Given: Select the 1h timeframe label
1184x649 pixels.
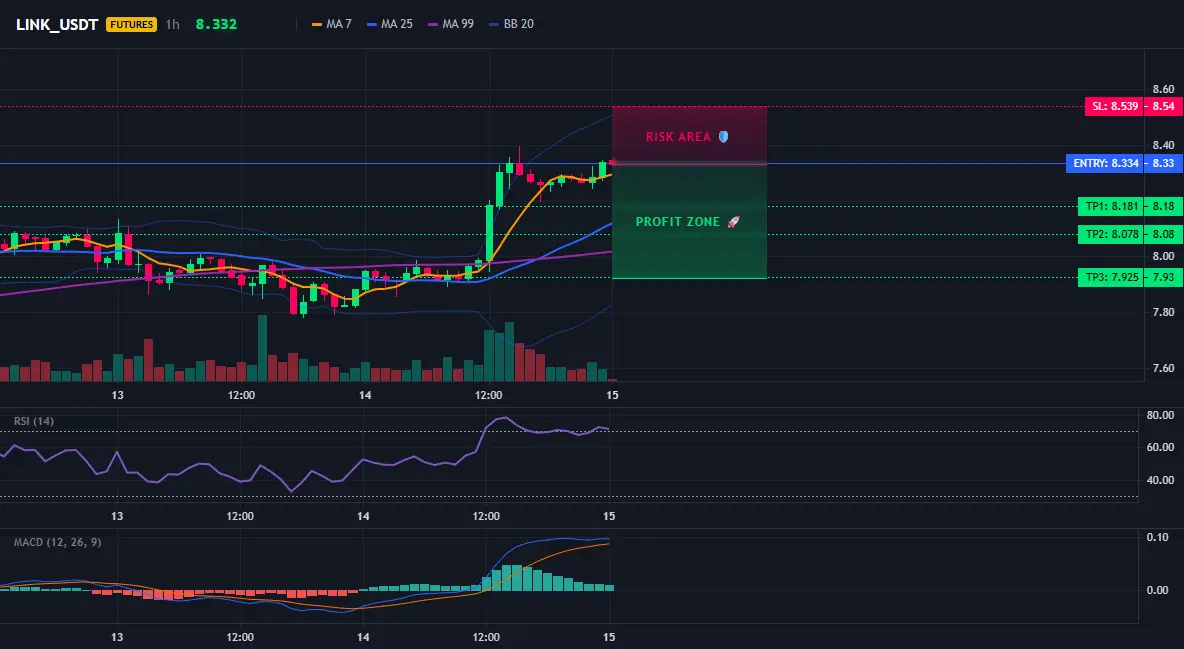Looking at the screenshot, I should [173, 24].
